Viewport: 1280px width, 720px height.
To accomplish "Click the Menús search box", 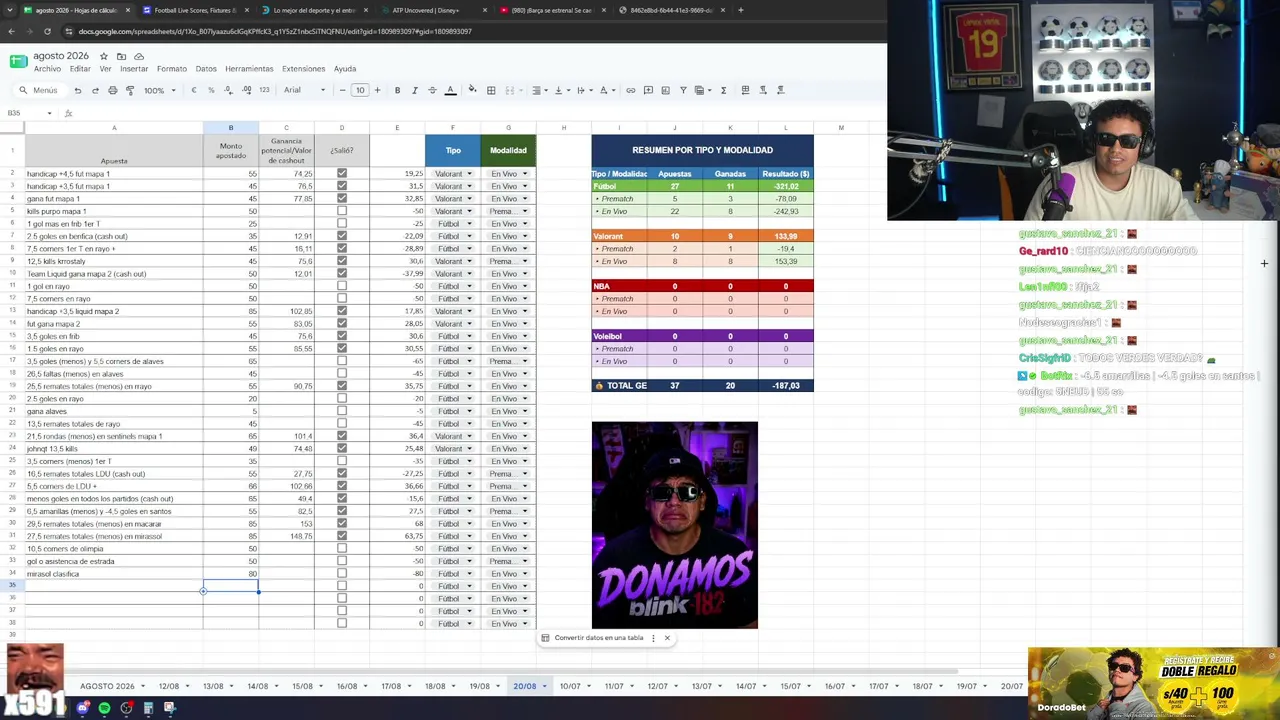I will [x=39, y=90].
